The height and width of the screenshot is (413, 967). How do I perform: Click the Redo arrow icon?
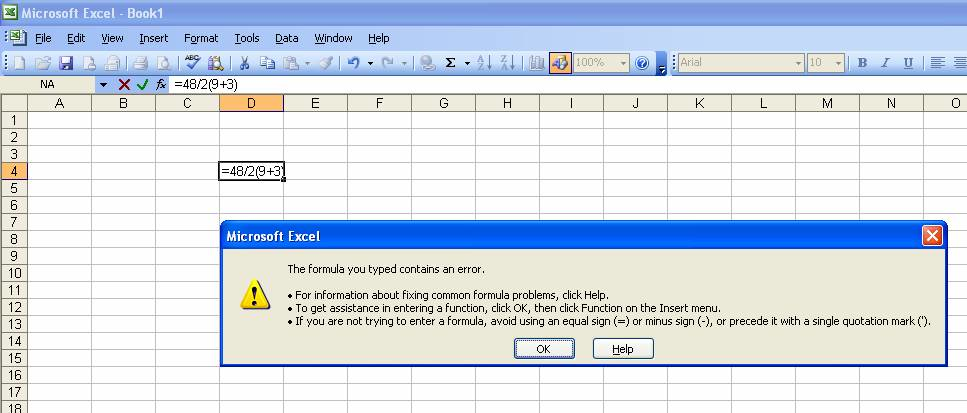pos(388,63)
